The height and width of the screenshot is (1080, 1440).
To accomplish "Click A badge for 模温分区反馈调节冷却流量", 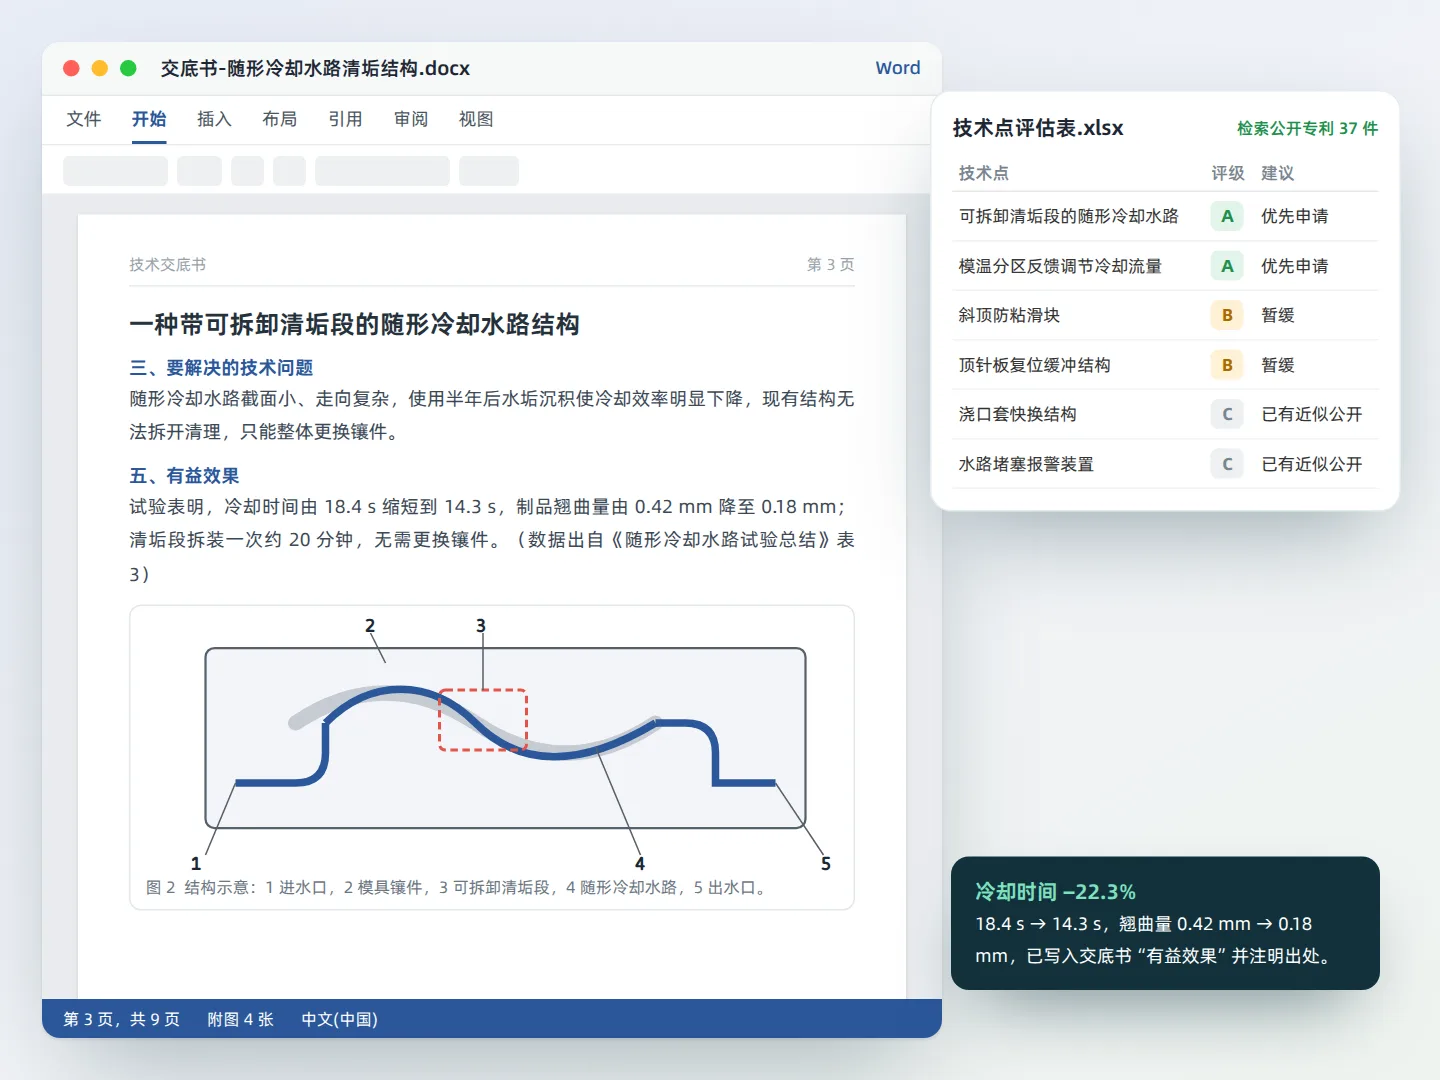I will point(1227,266).
